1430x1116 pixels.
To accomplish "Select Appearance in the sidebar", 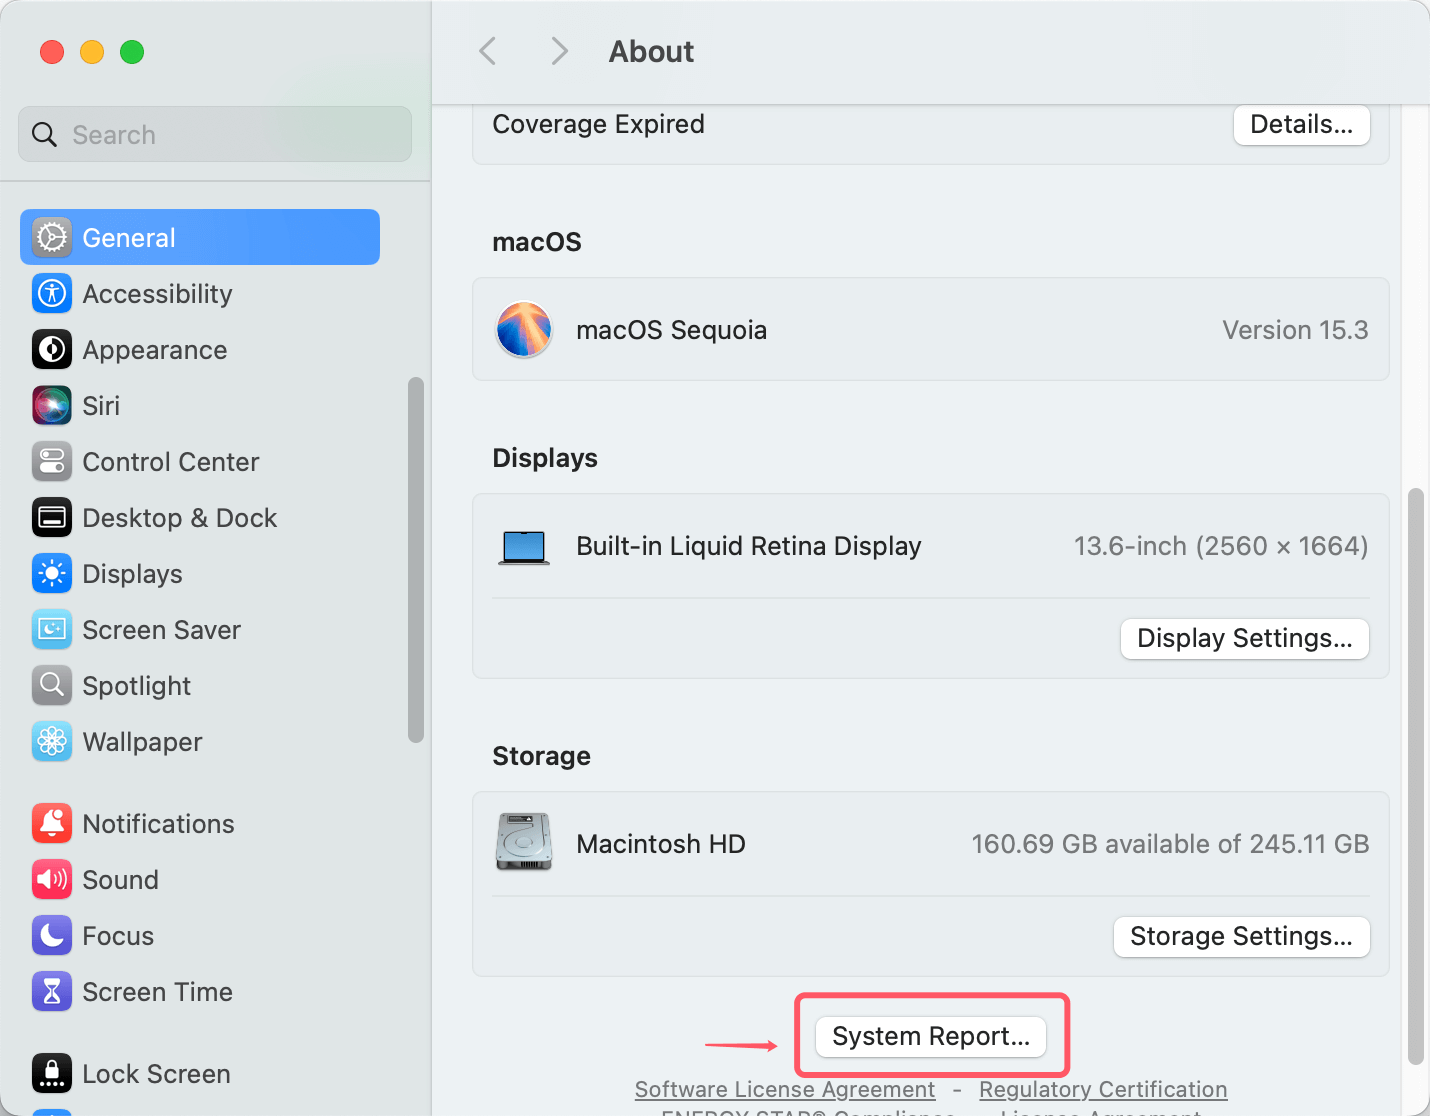I will tap(52, 349).
